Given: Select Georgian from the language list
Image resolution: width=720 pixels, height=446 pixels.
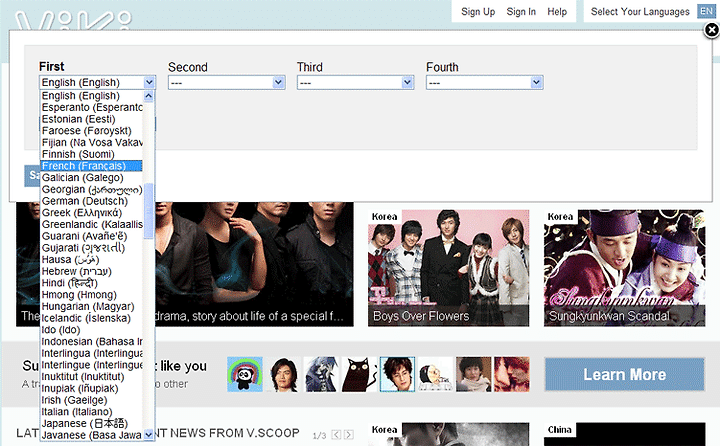Looking at the screenshot, I should click(x=92, y=189).
